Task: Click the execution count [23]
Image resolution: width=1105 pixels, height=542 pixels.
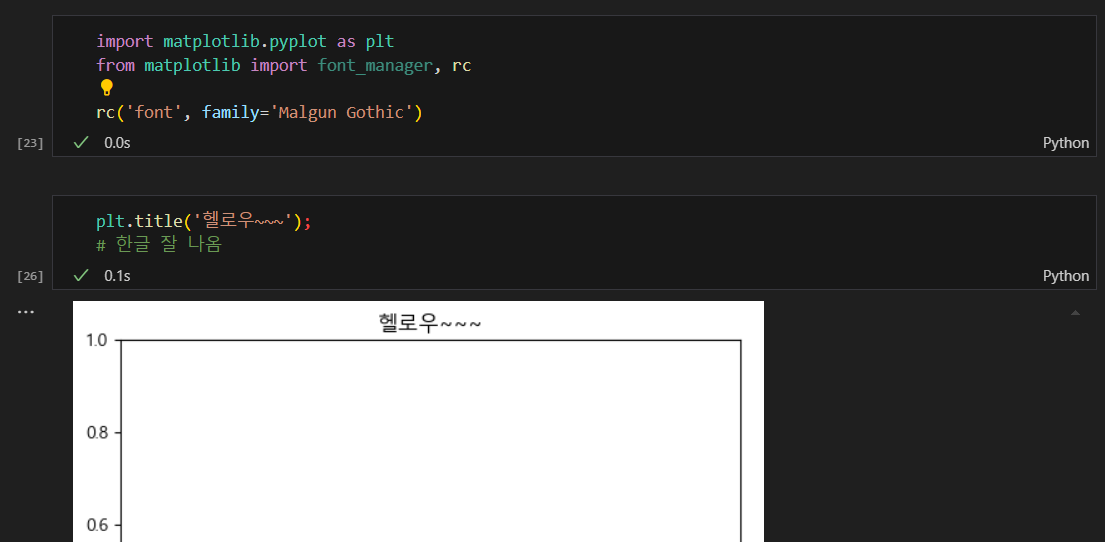Action: pos(30,144)
